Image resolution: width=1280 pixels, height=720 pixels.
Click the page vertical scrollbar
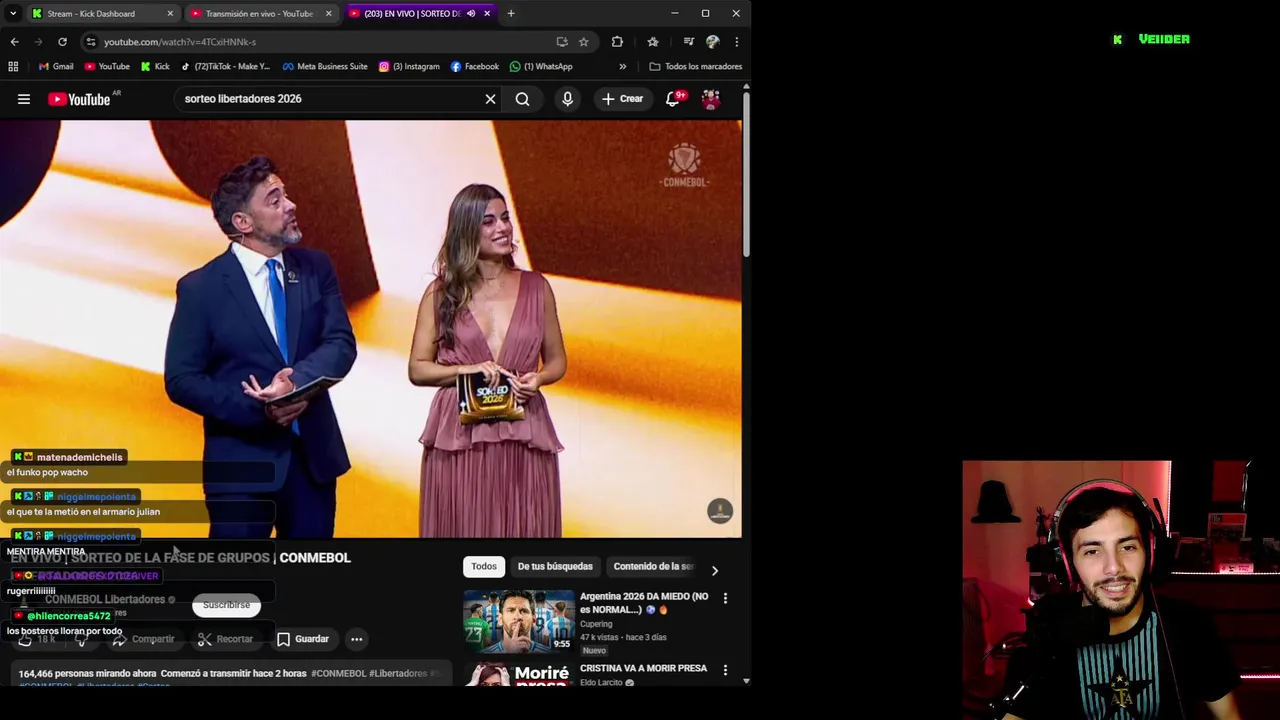coord(746,175)
